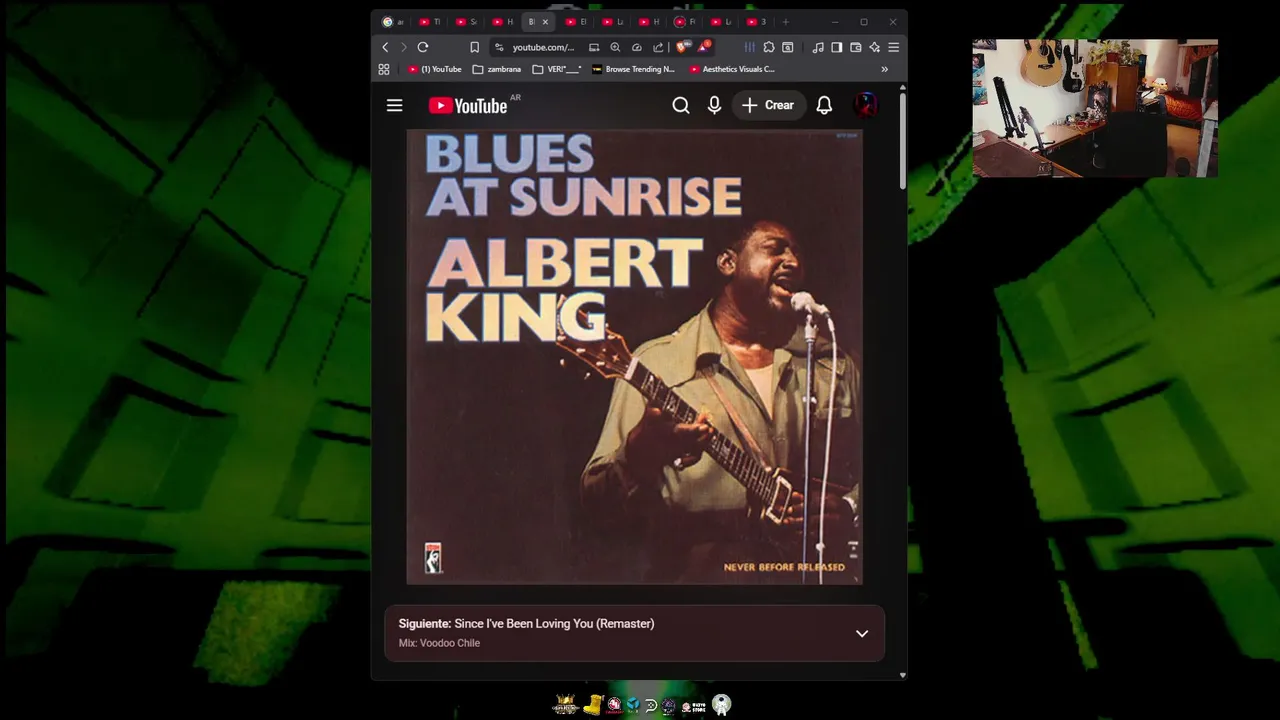Open site settings icon in the address bar

tap(499, 47)
